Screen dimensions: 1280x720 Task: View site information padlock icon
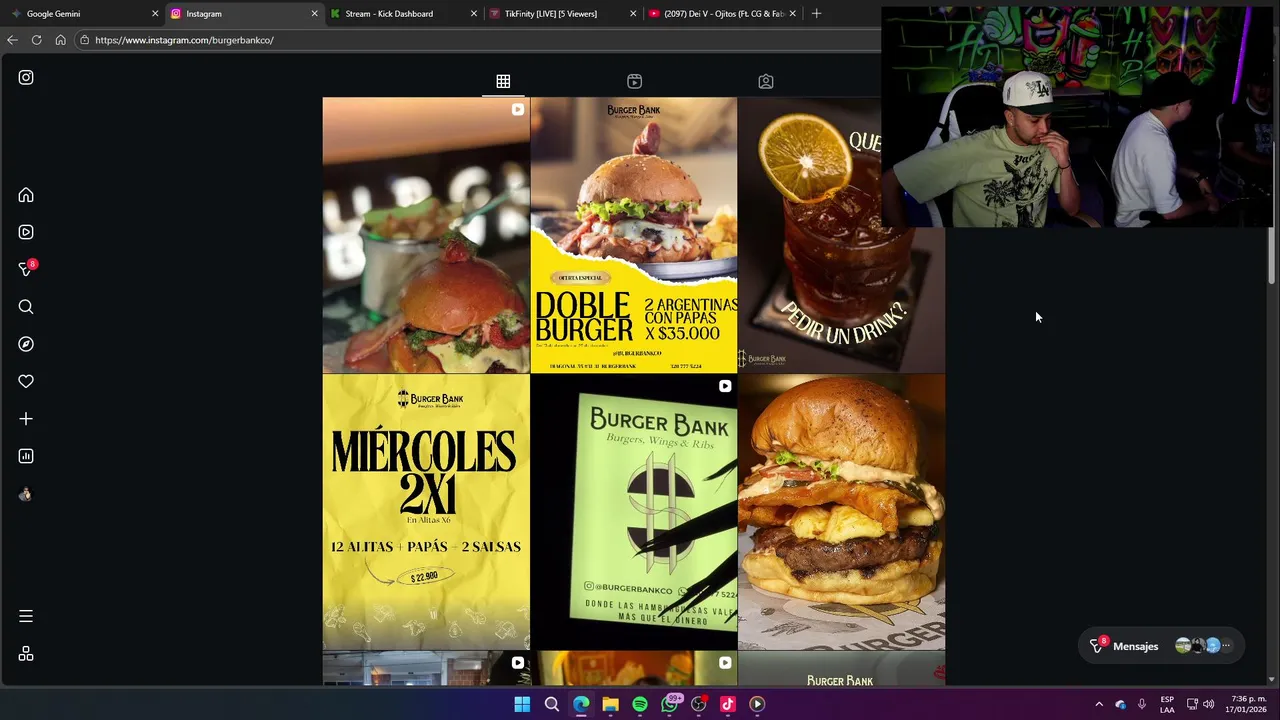pos(85,40)
